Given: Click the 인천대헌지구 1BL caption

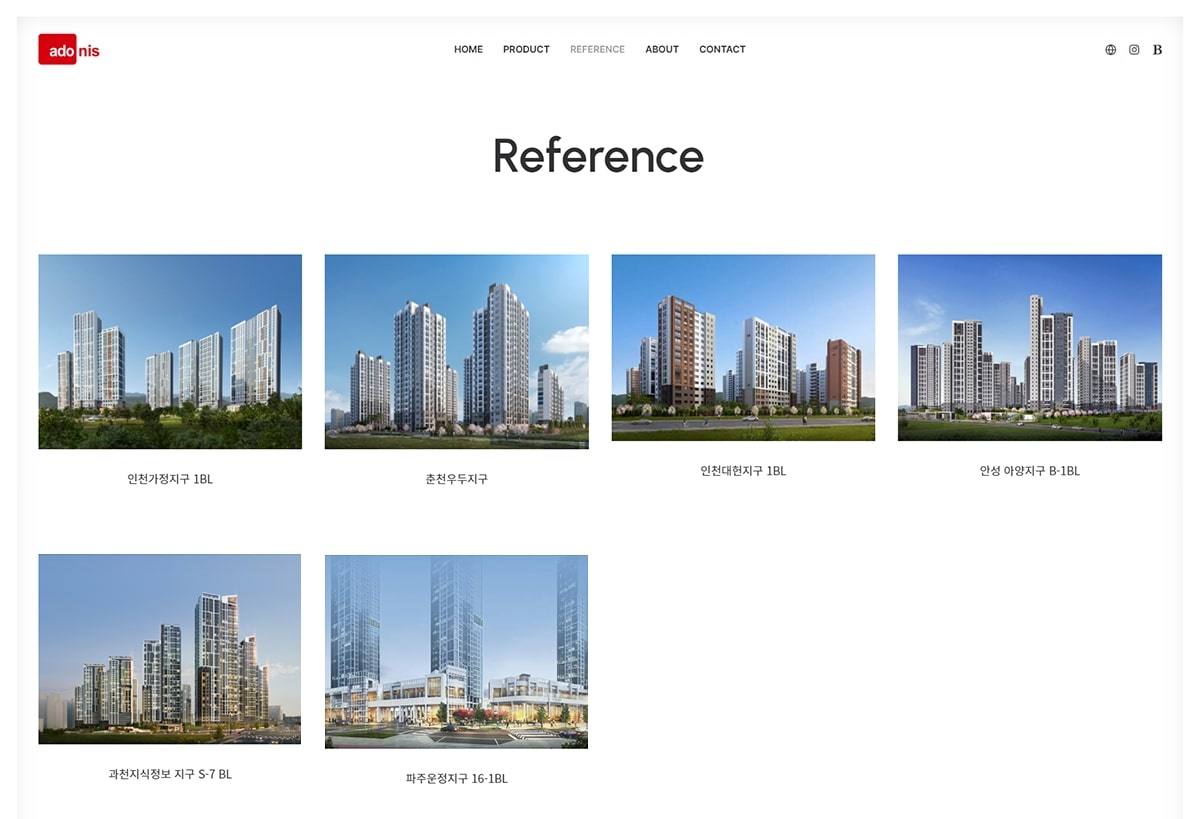Looking at the screenshot, I should point(743,471).
